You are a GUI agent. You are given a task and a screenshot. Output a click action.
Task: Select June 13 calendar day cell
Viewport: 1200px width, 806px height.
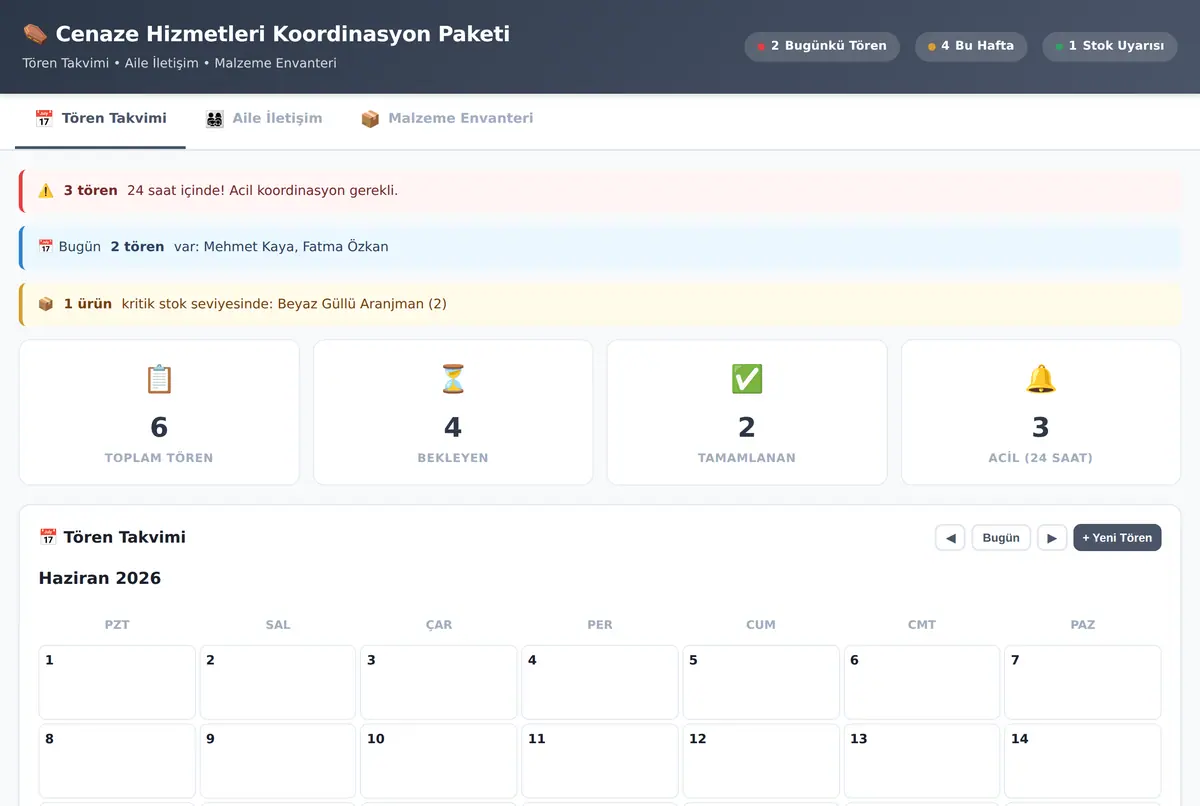click(922, 761)
